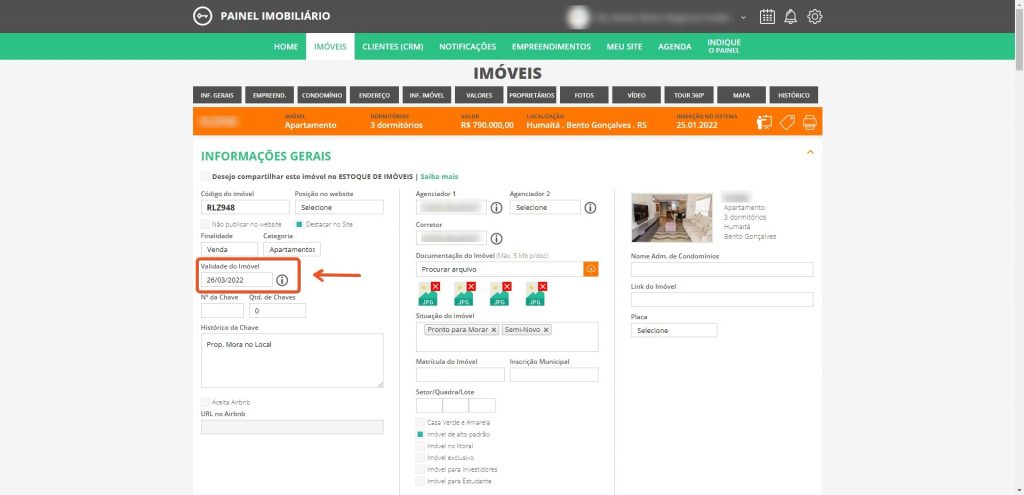Viewport: 1024px width, 495px height.
Task: Switch to the Fotos tab
Action: [x=584, y=95]
